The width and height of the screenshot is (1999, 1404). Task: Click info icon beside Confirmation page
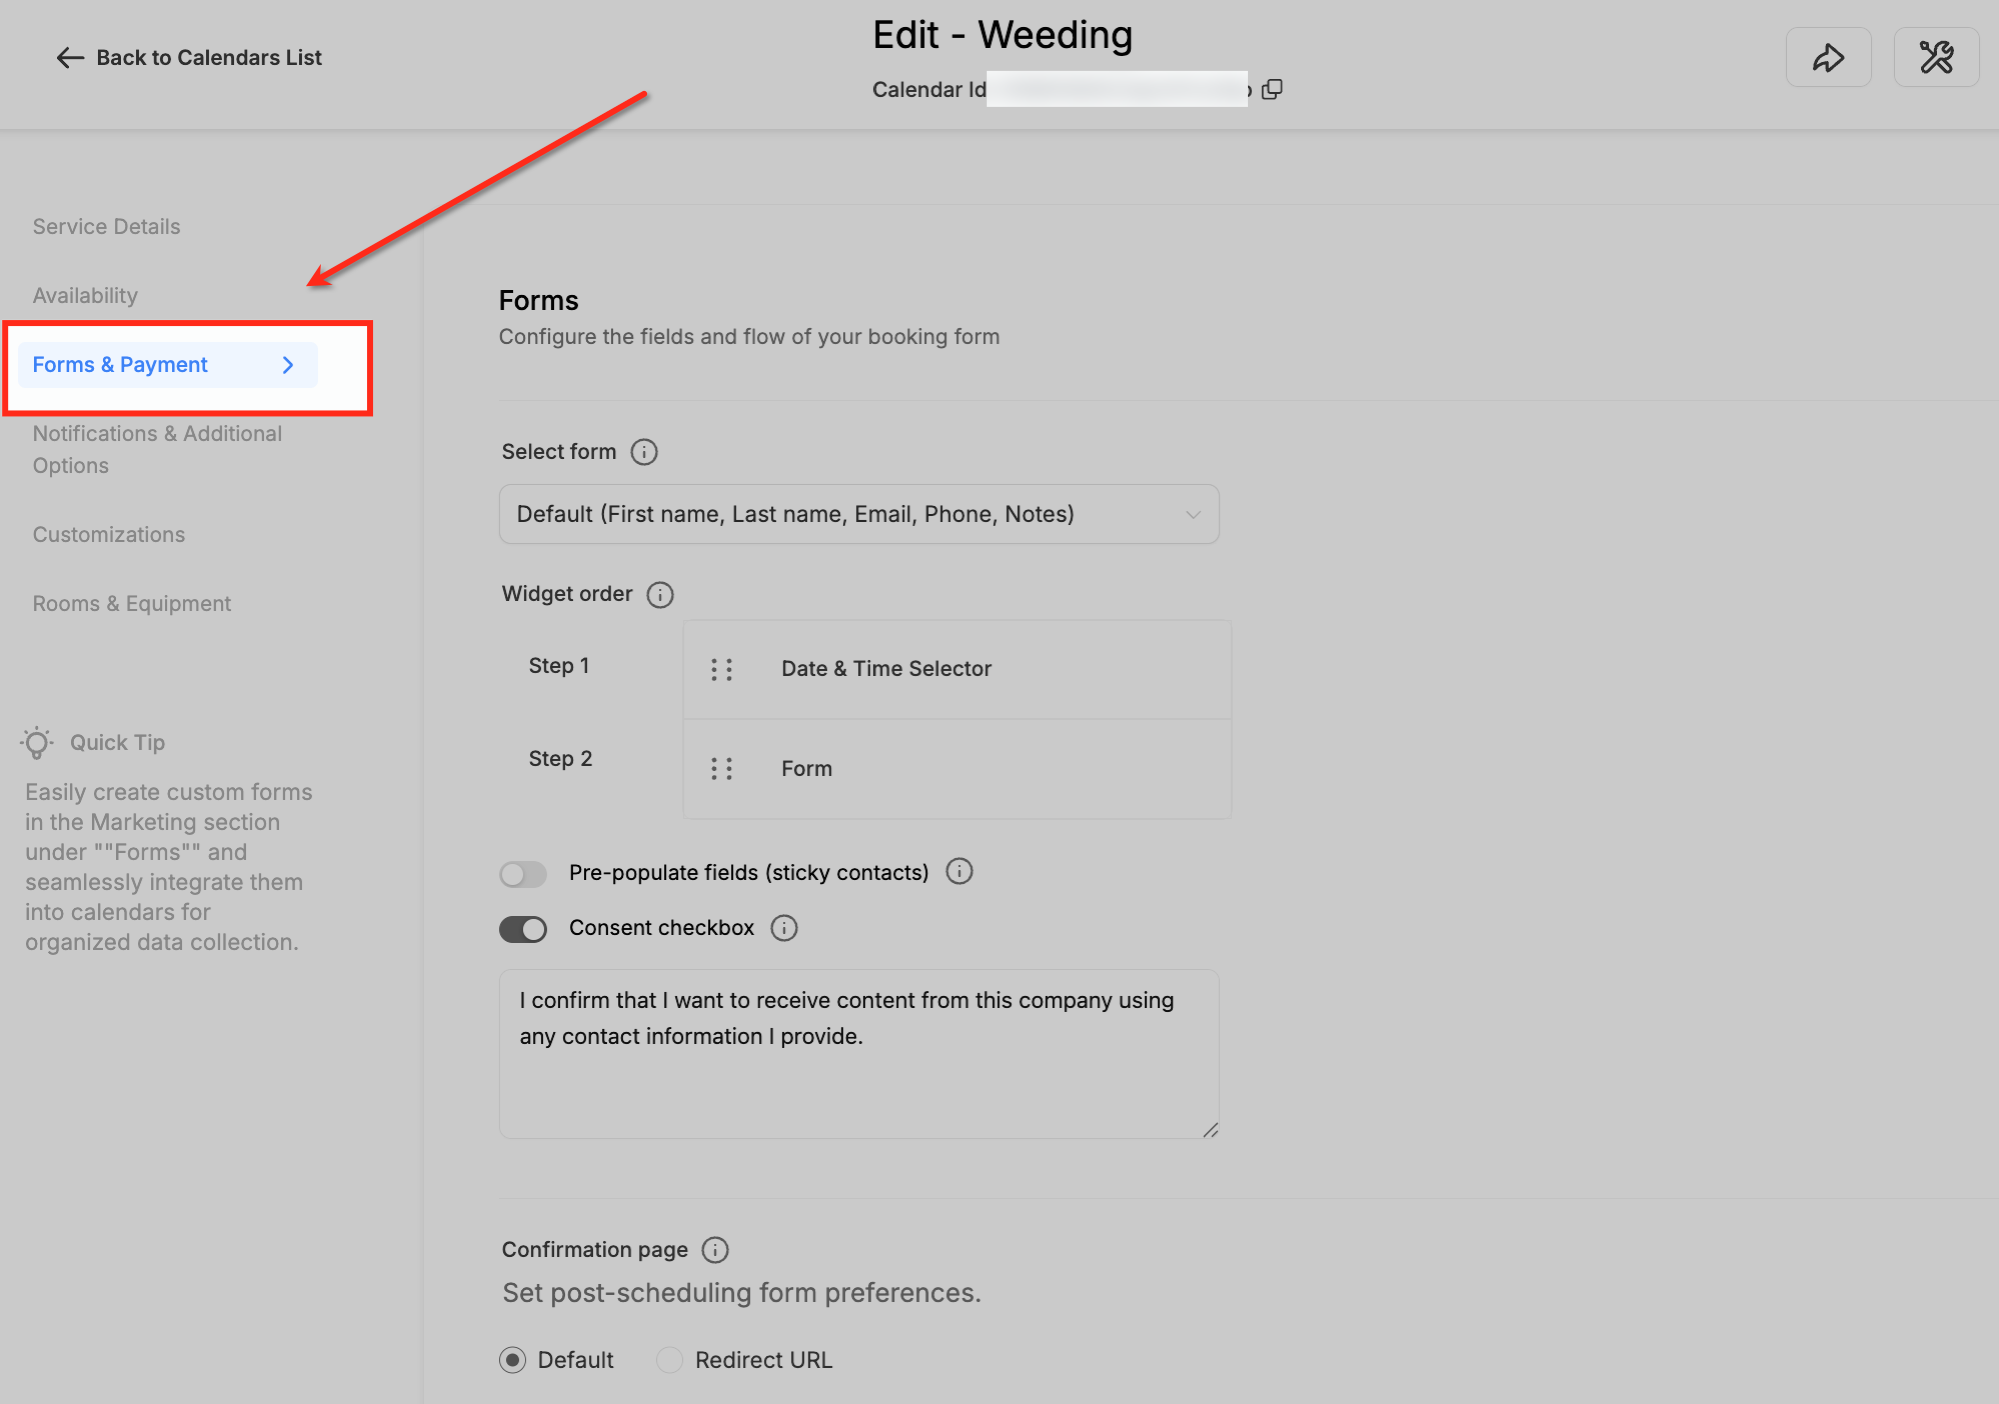click(715, 1250)
